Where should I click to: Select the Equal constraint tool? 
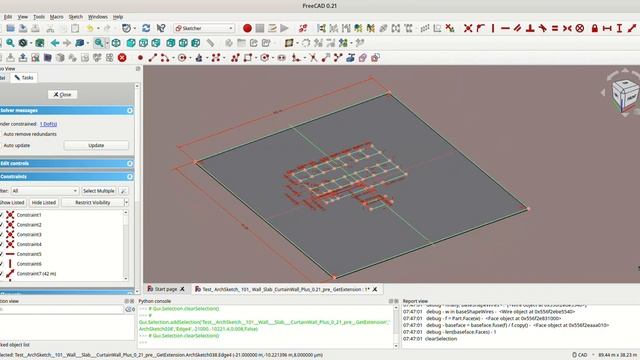[555, 28]
